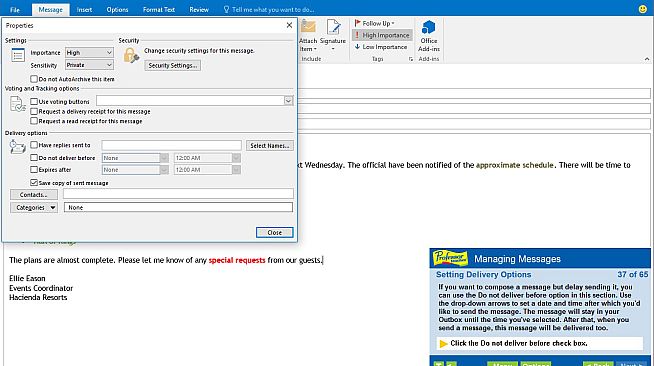654x366 pixels.
Task: Check Request a read receipt
Action: click(34, 121)
